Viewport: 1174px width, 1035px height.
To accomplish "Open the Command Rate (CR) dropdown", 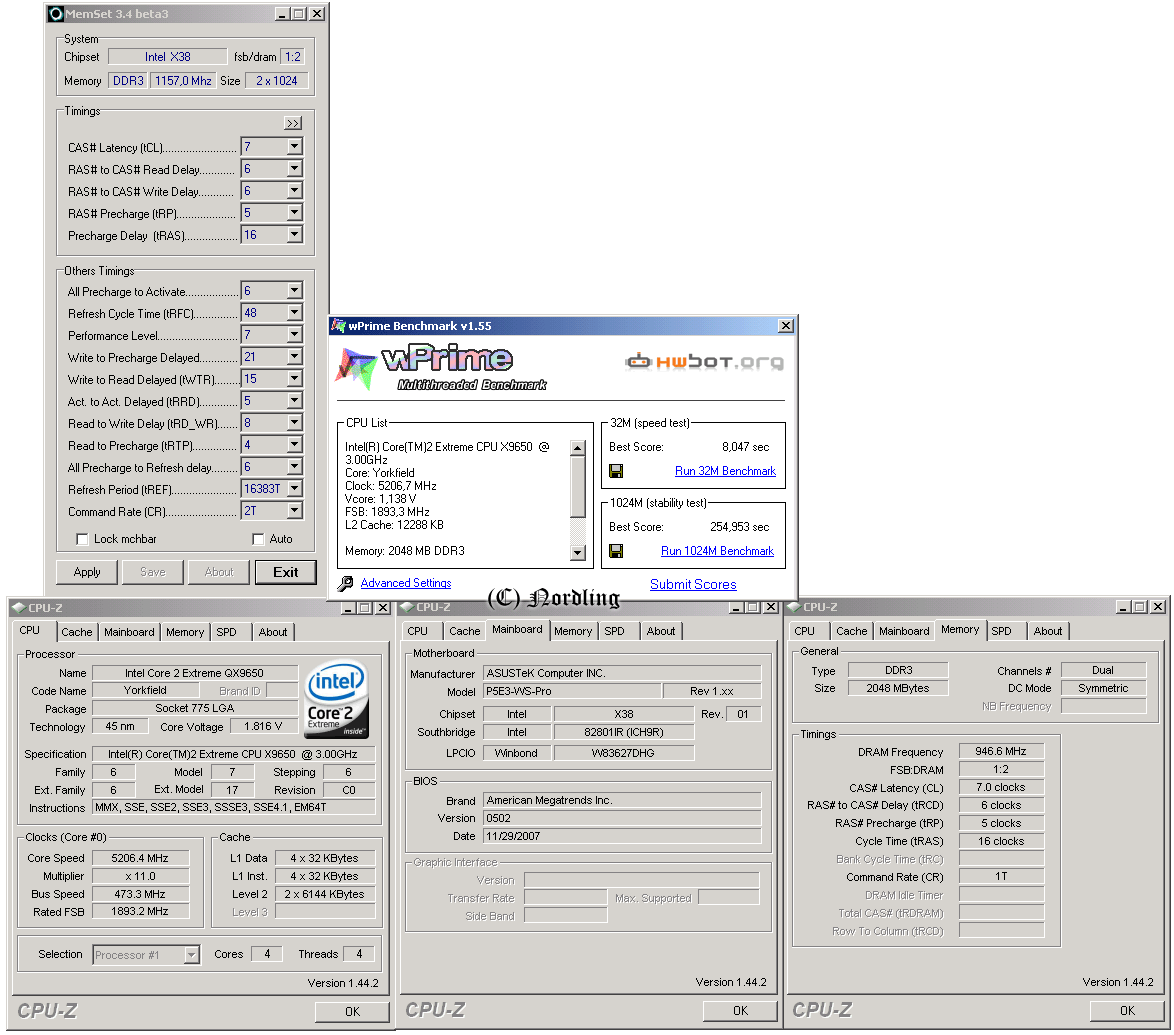I will click(294, 510).
